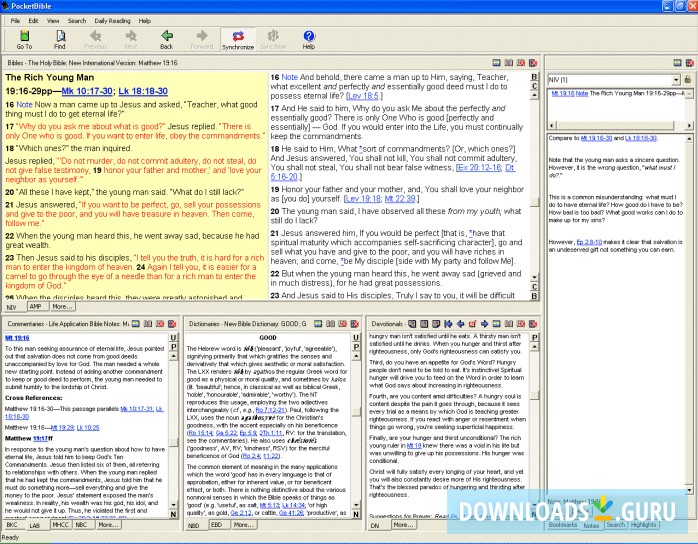Click the Sync Now toolbar icon

(x=273, y=39)
